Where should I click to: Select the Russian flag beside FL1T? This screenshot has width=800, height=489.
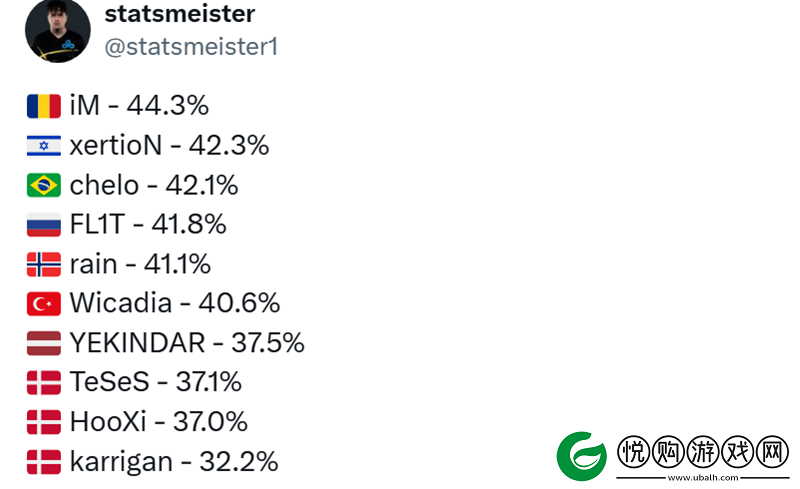[x=44, y=225]
